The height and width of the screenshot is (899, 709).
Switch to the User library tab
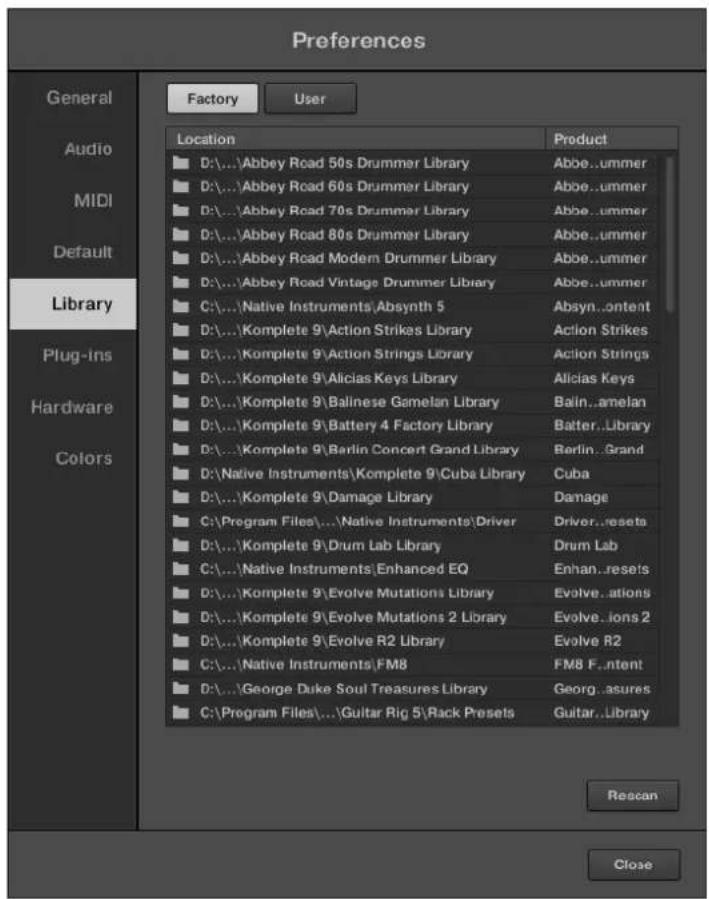pyautogui.click(x=310, y=99)
